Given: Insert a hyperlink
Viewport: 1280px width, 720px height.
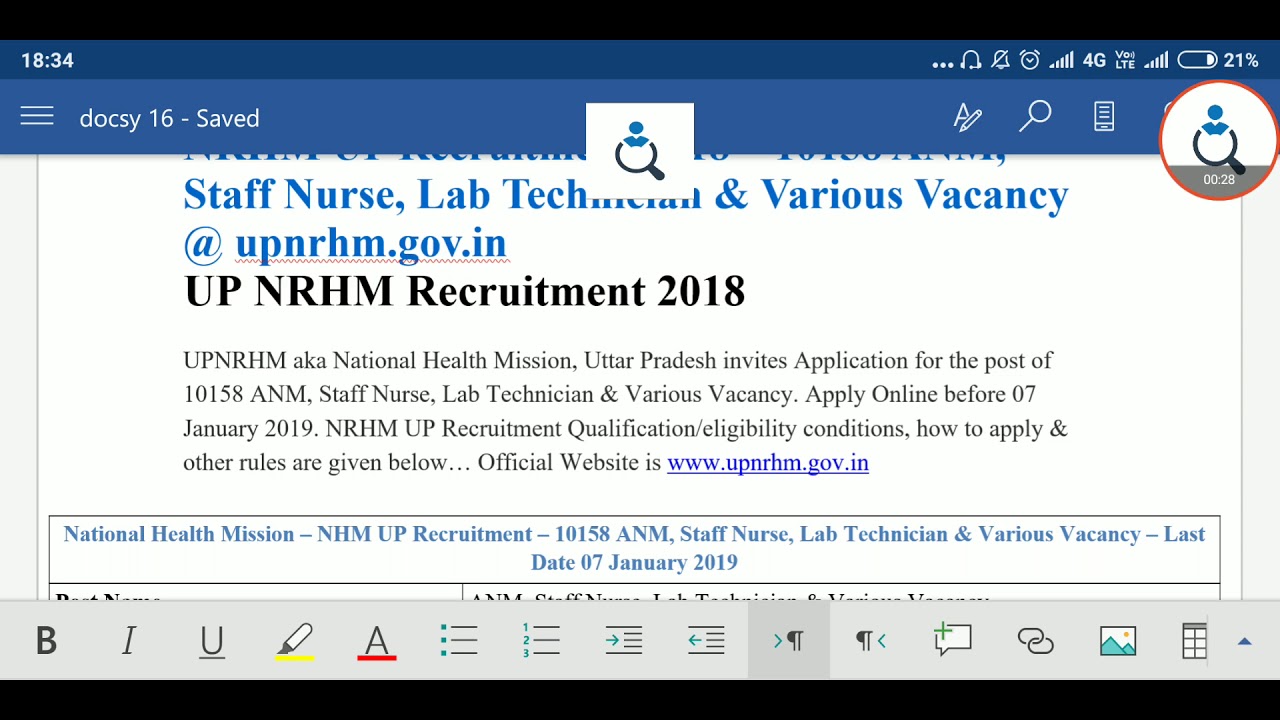Looking at the screenshot, I should pos(1035,641).
